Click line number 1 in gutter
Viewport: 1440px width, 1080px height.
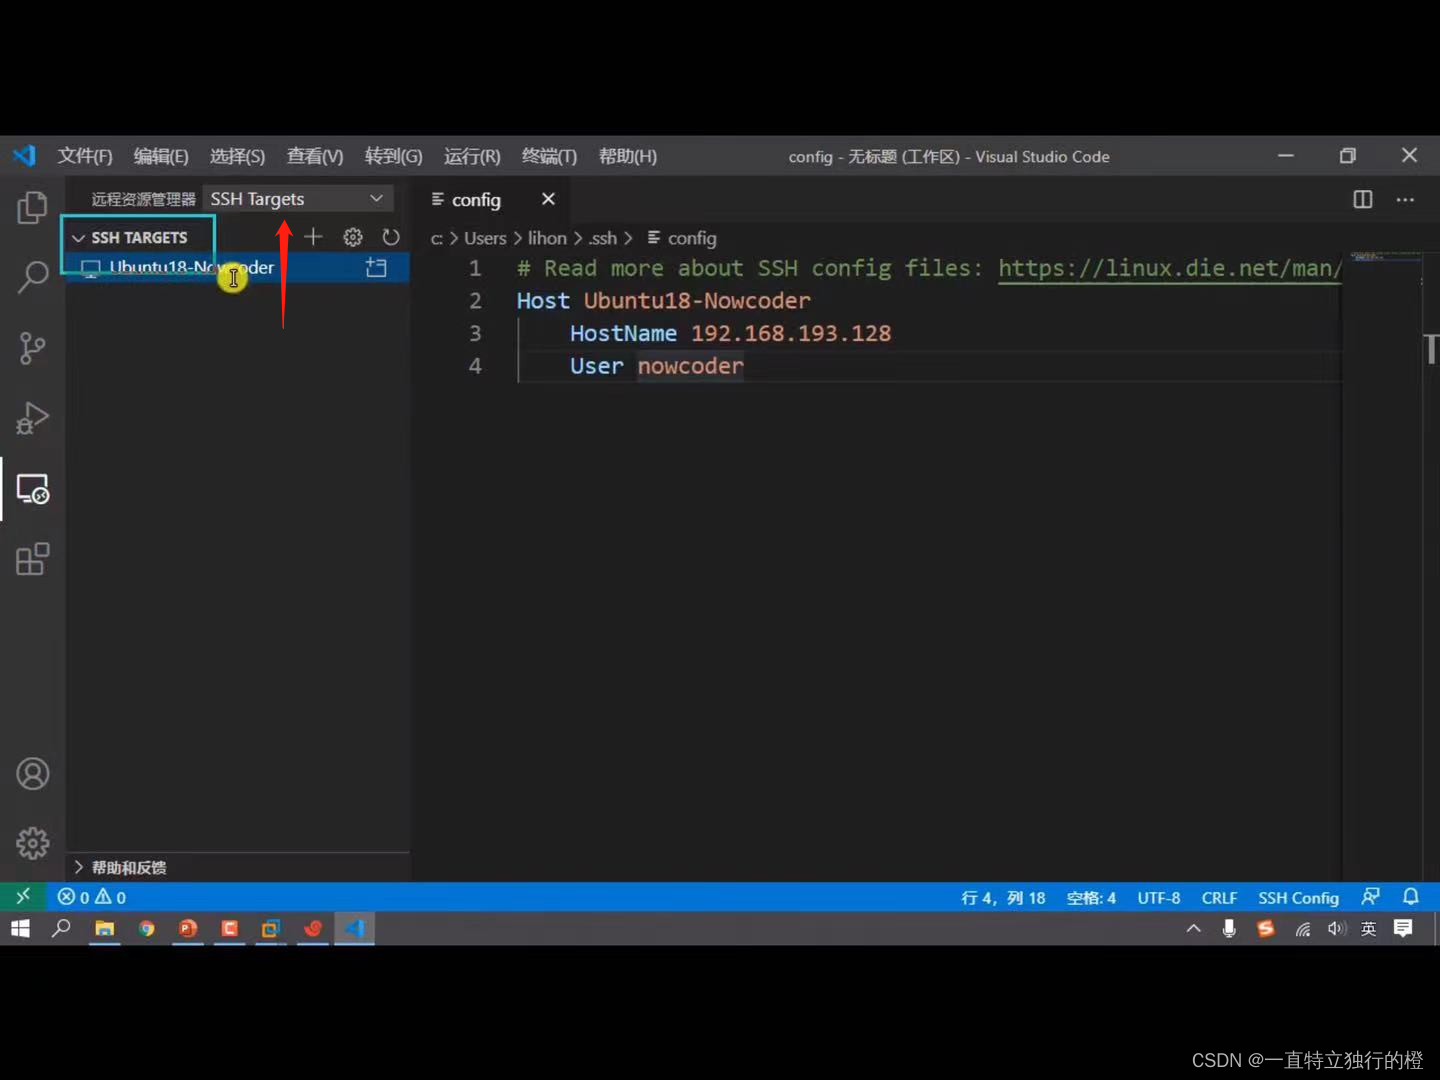tap(475, 268)
